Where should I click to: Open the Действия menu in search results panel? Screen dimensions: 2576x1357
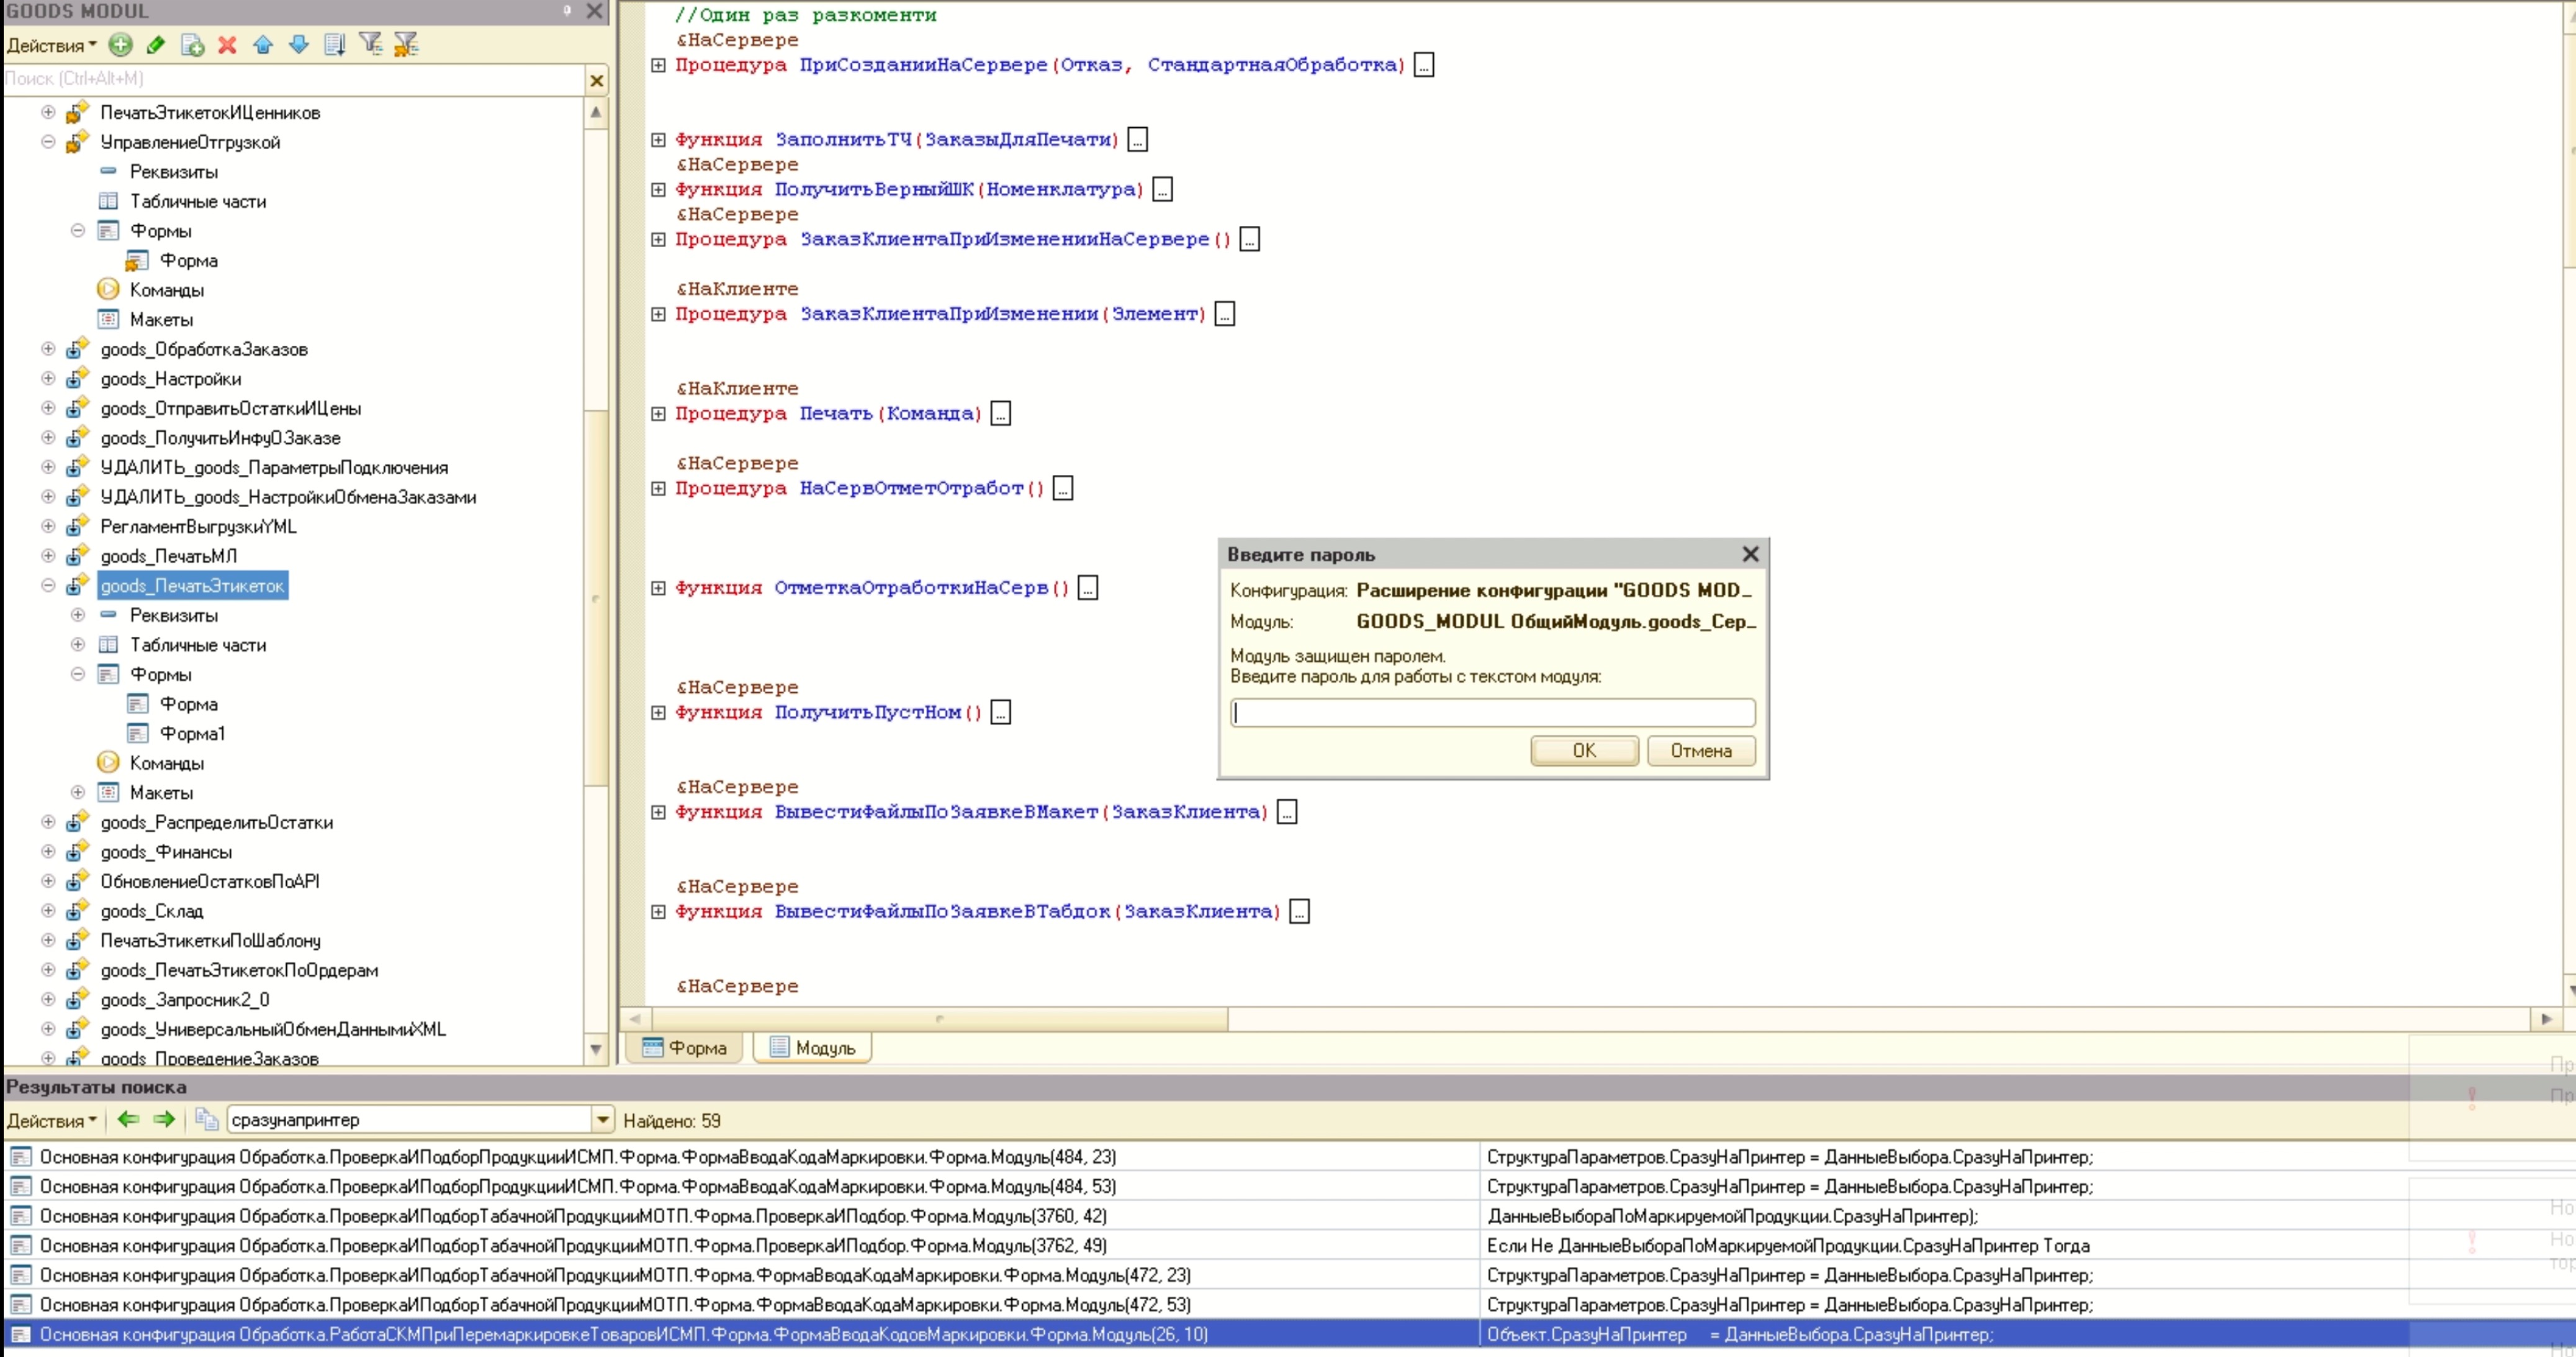tap(51, 1120)
